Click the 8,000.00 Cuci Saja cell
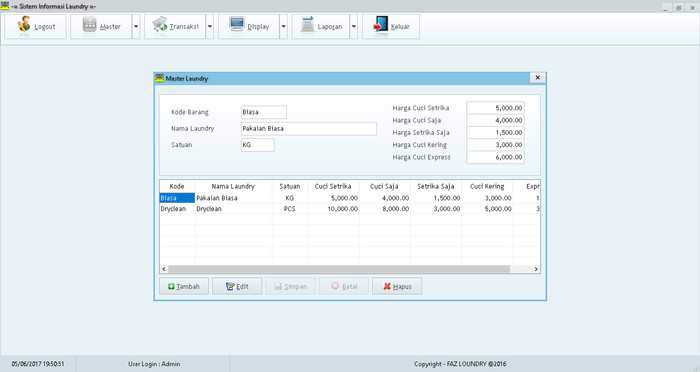The image size is (700, 372). pos(384,209)
